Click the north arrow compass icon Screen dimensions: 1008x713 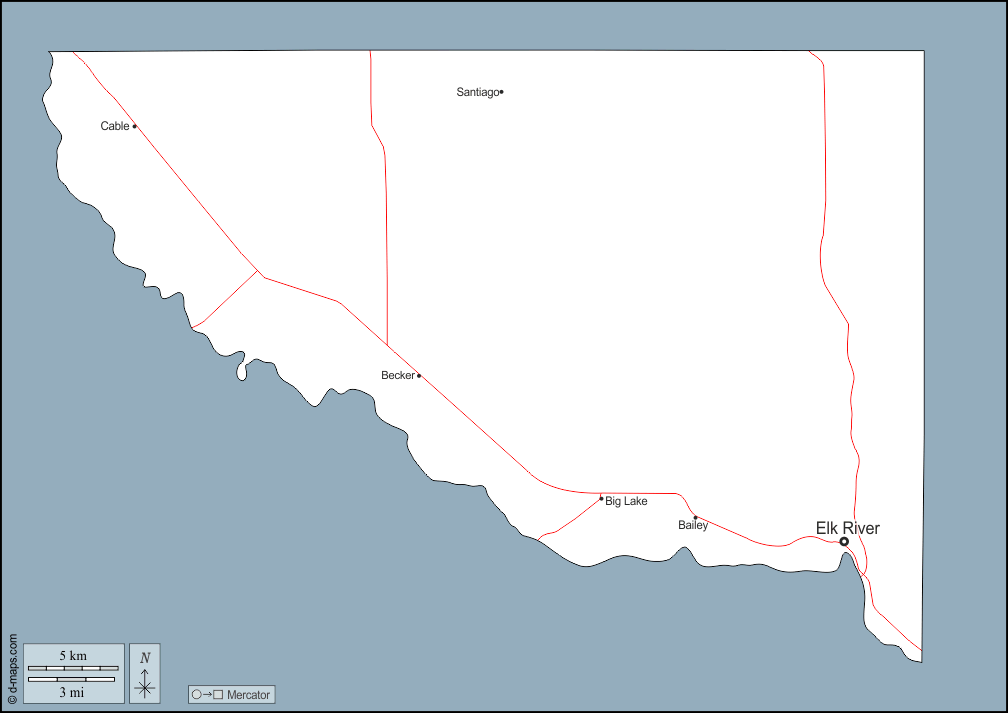coord(145,674)
